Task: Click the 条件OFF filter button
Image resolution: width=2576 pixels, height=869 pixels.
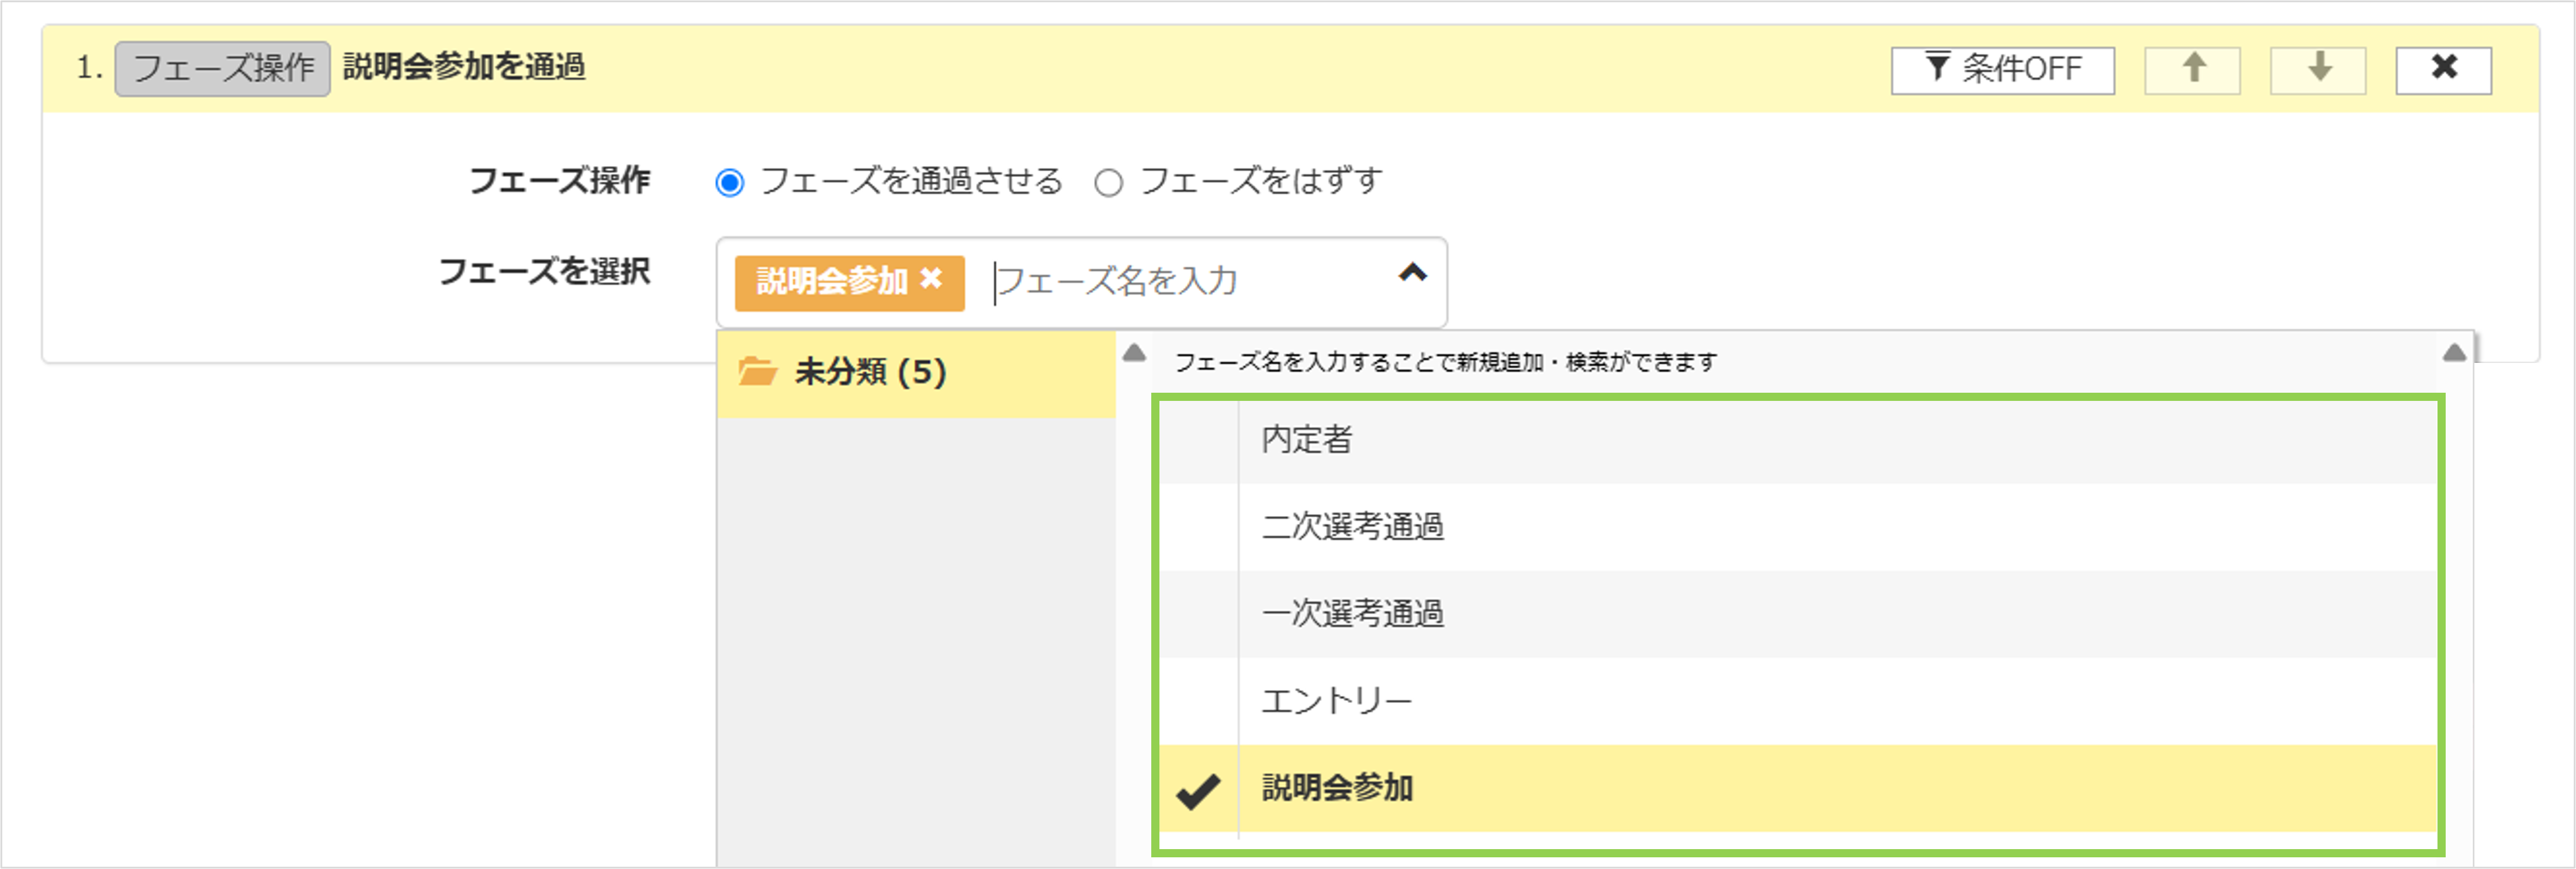Action: coord(2002,70)
